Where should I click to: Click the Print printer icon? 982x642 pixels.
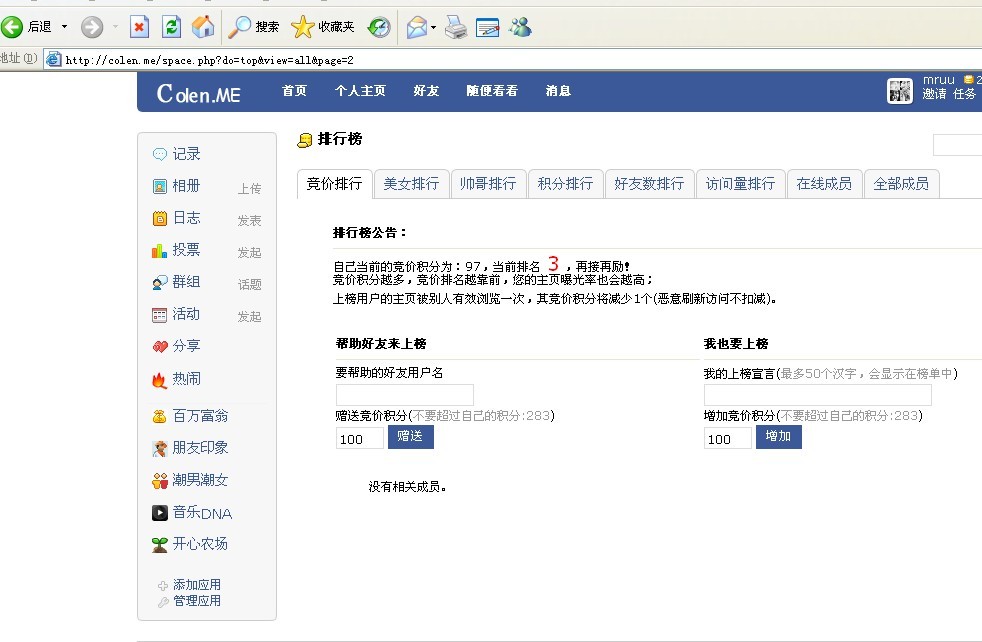point(456,27)
